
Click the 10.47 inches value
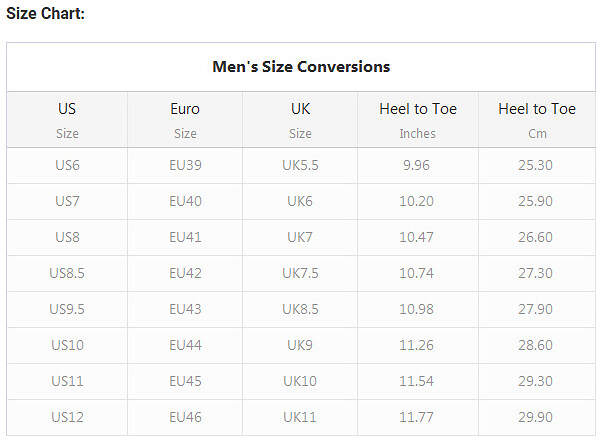pos(417,237)
